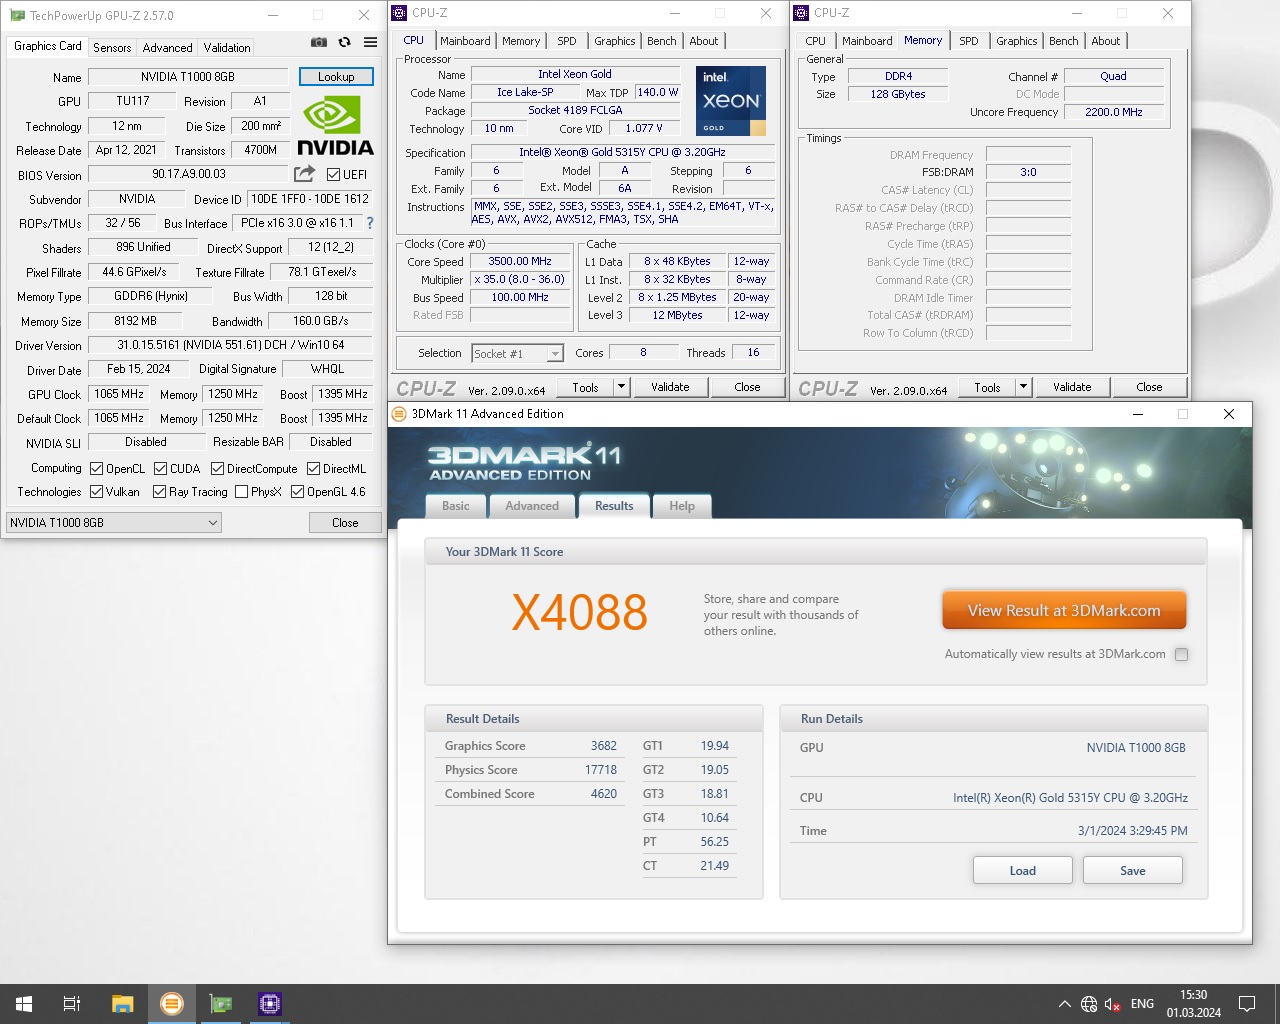Click the 3DMark 11 title bar icon
Viewport: 1280px width, 1024px height.
(x=399, y=414)
